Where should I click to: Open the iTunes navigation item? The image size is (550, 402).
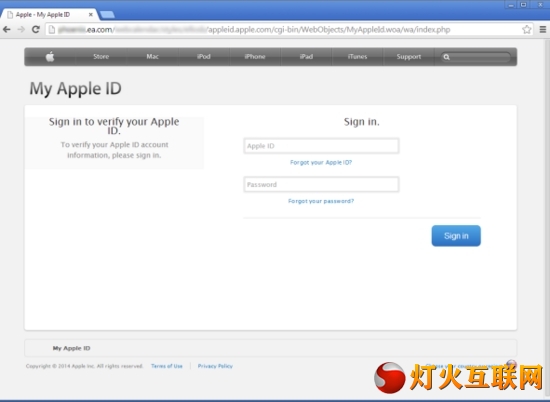[x=357, y=56]
